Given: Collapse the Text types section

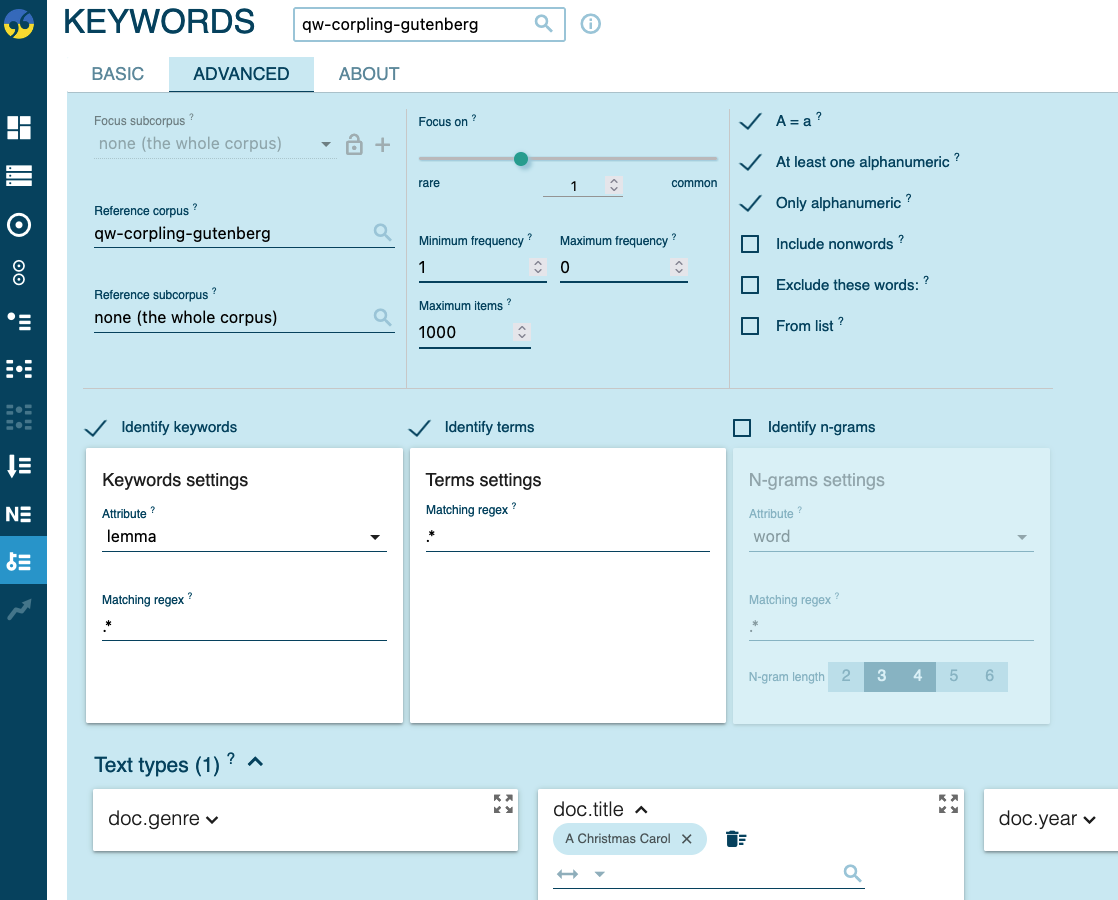Looking at the screenshot, I should point(255,763).
